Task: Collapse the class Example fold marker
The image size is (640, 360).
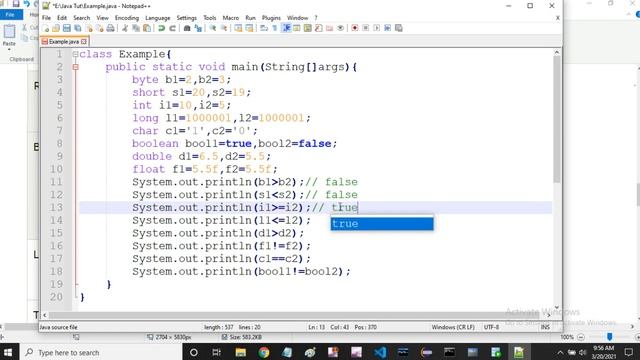Action: click(x=75, y=54)
